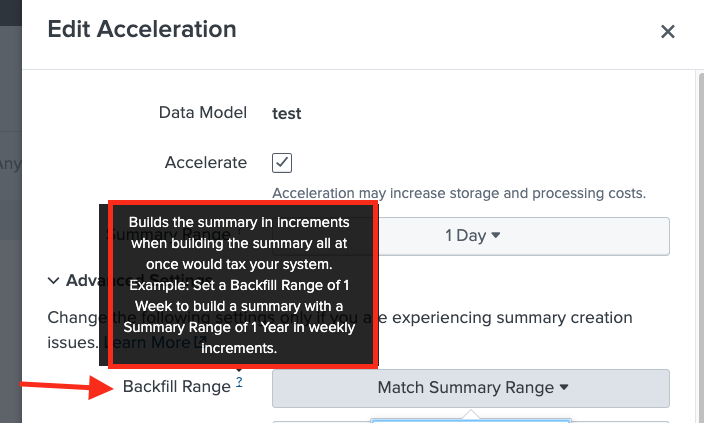704x423 pixels.
Task: Click the red arrow pointing to Backfill Range
Action: pyautogui.click(x=60, y=385)
